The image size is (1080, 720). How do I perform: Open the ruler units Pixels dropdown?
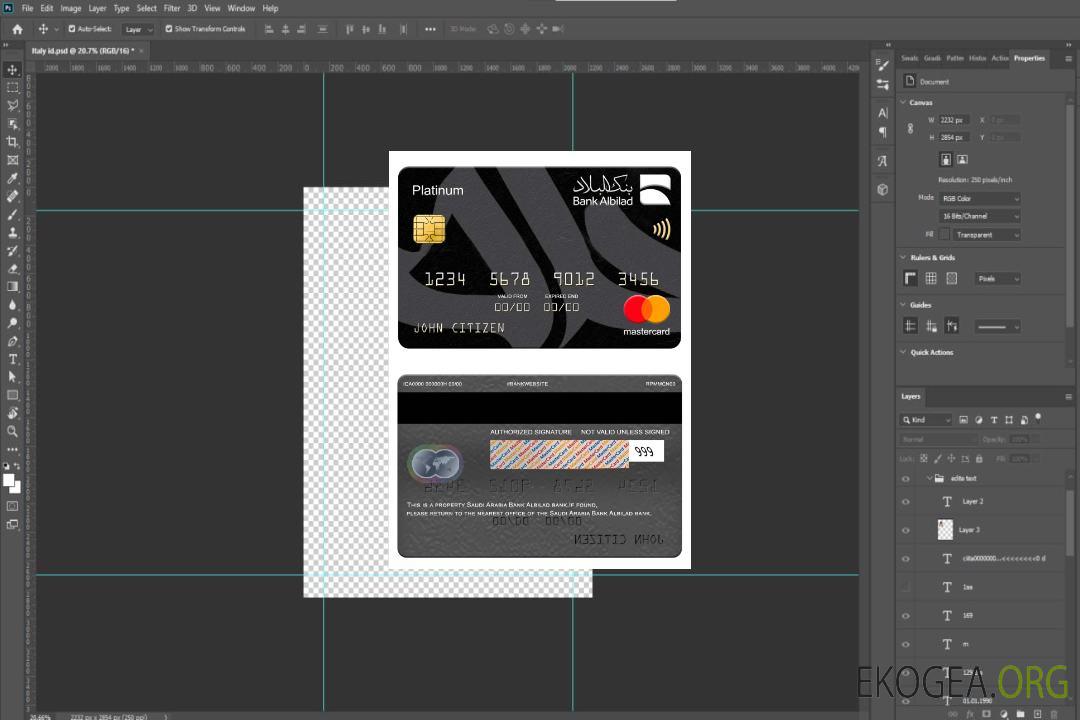click(998, 279)
